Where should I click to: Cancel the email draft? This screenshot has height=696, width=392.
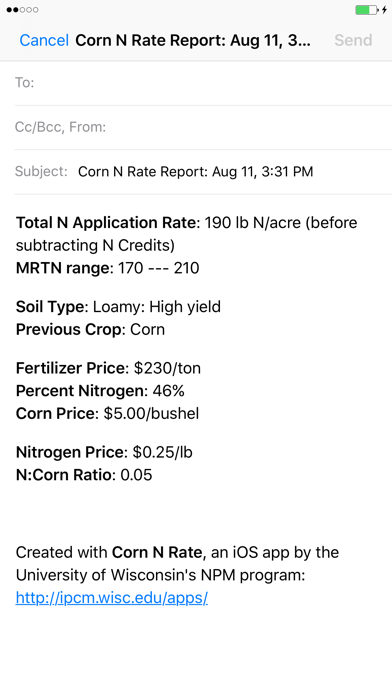[x=44, y=40]
